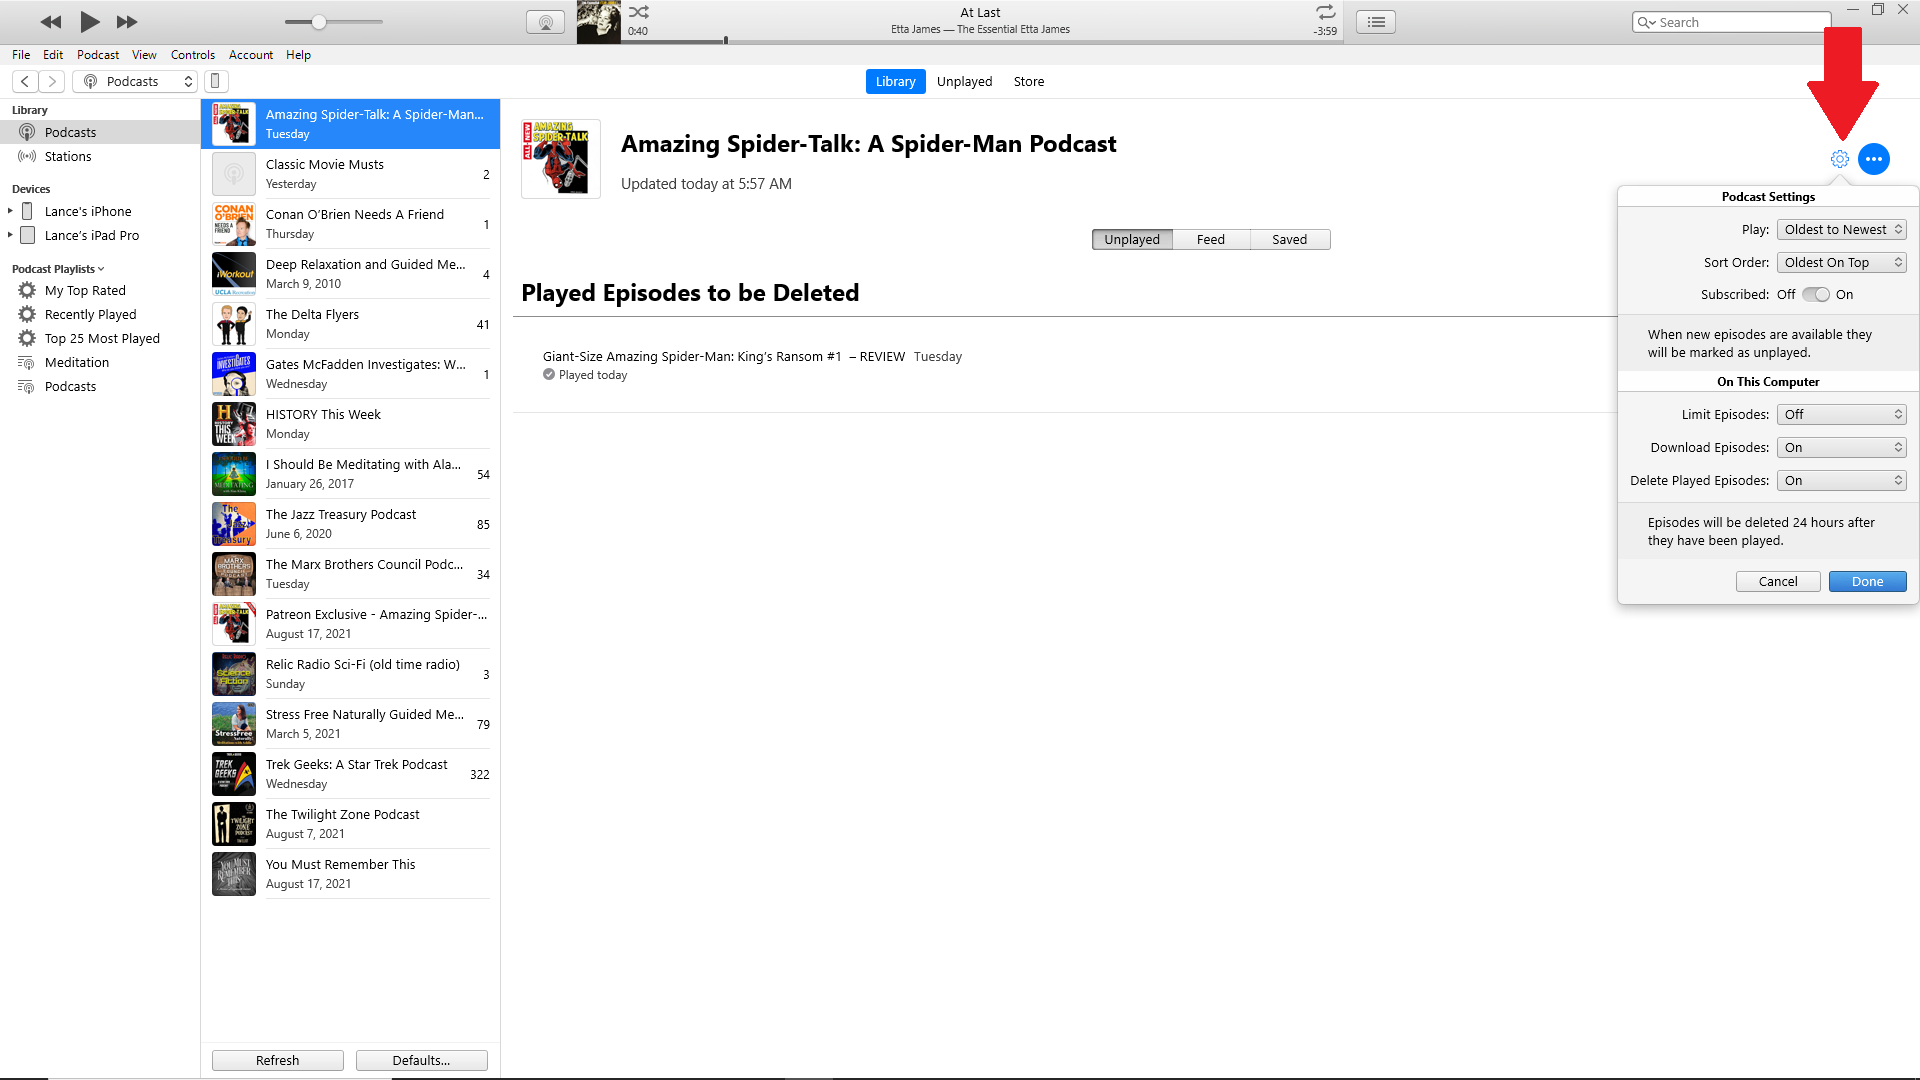Open Top 25 Most Played playlist
Screen dimensions: 1920x1080
coord(102,338)
